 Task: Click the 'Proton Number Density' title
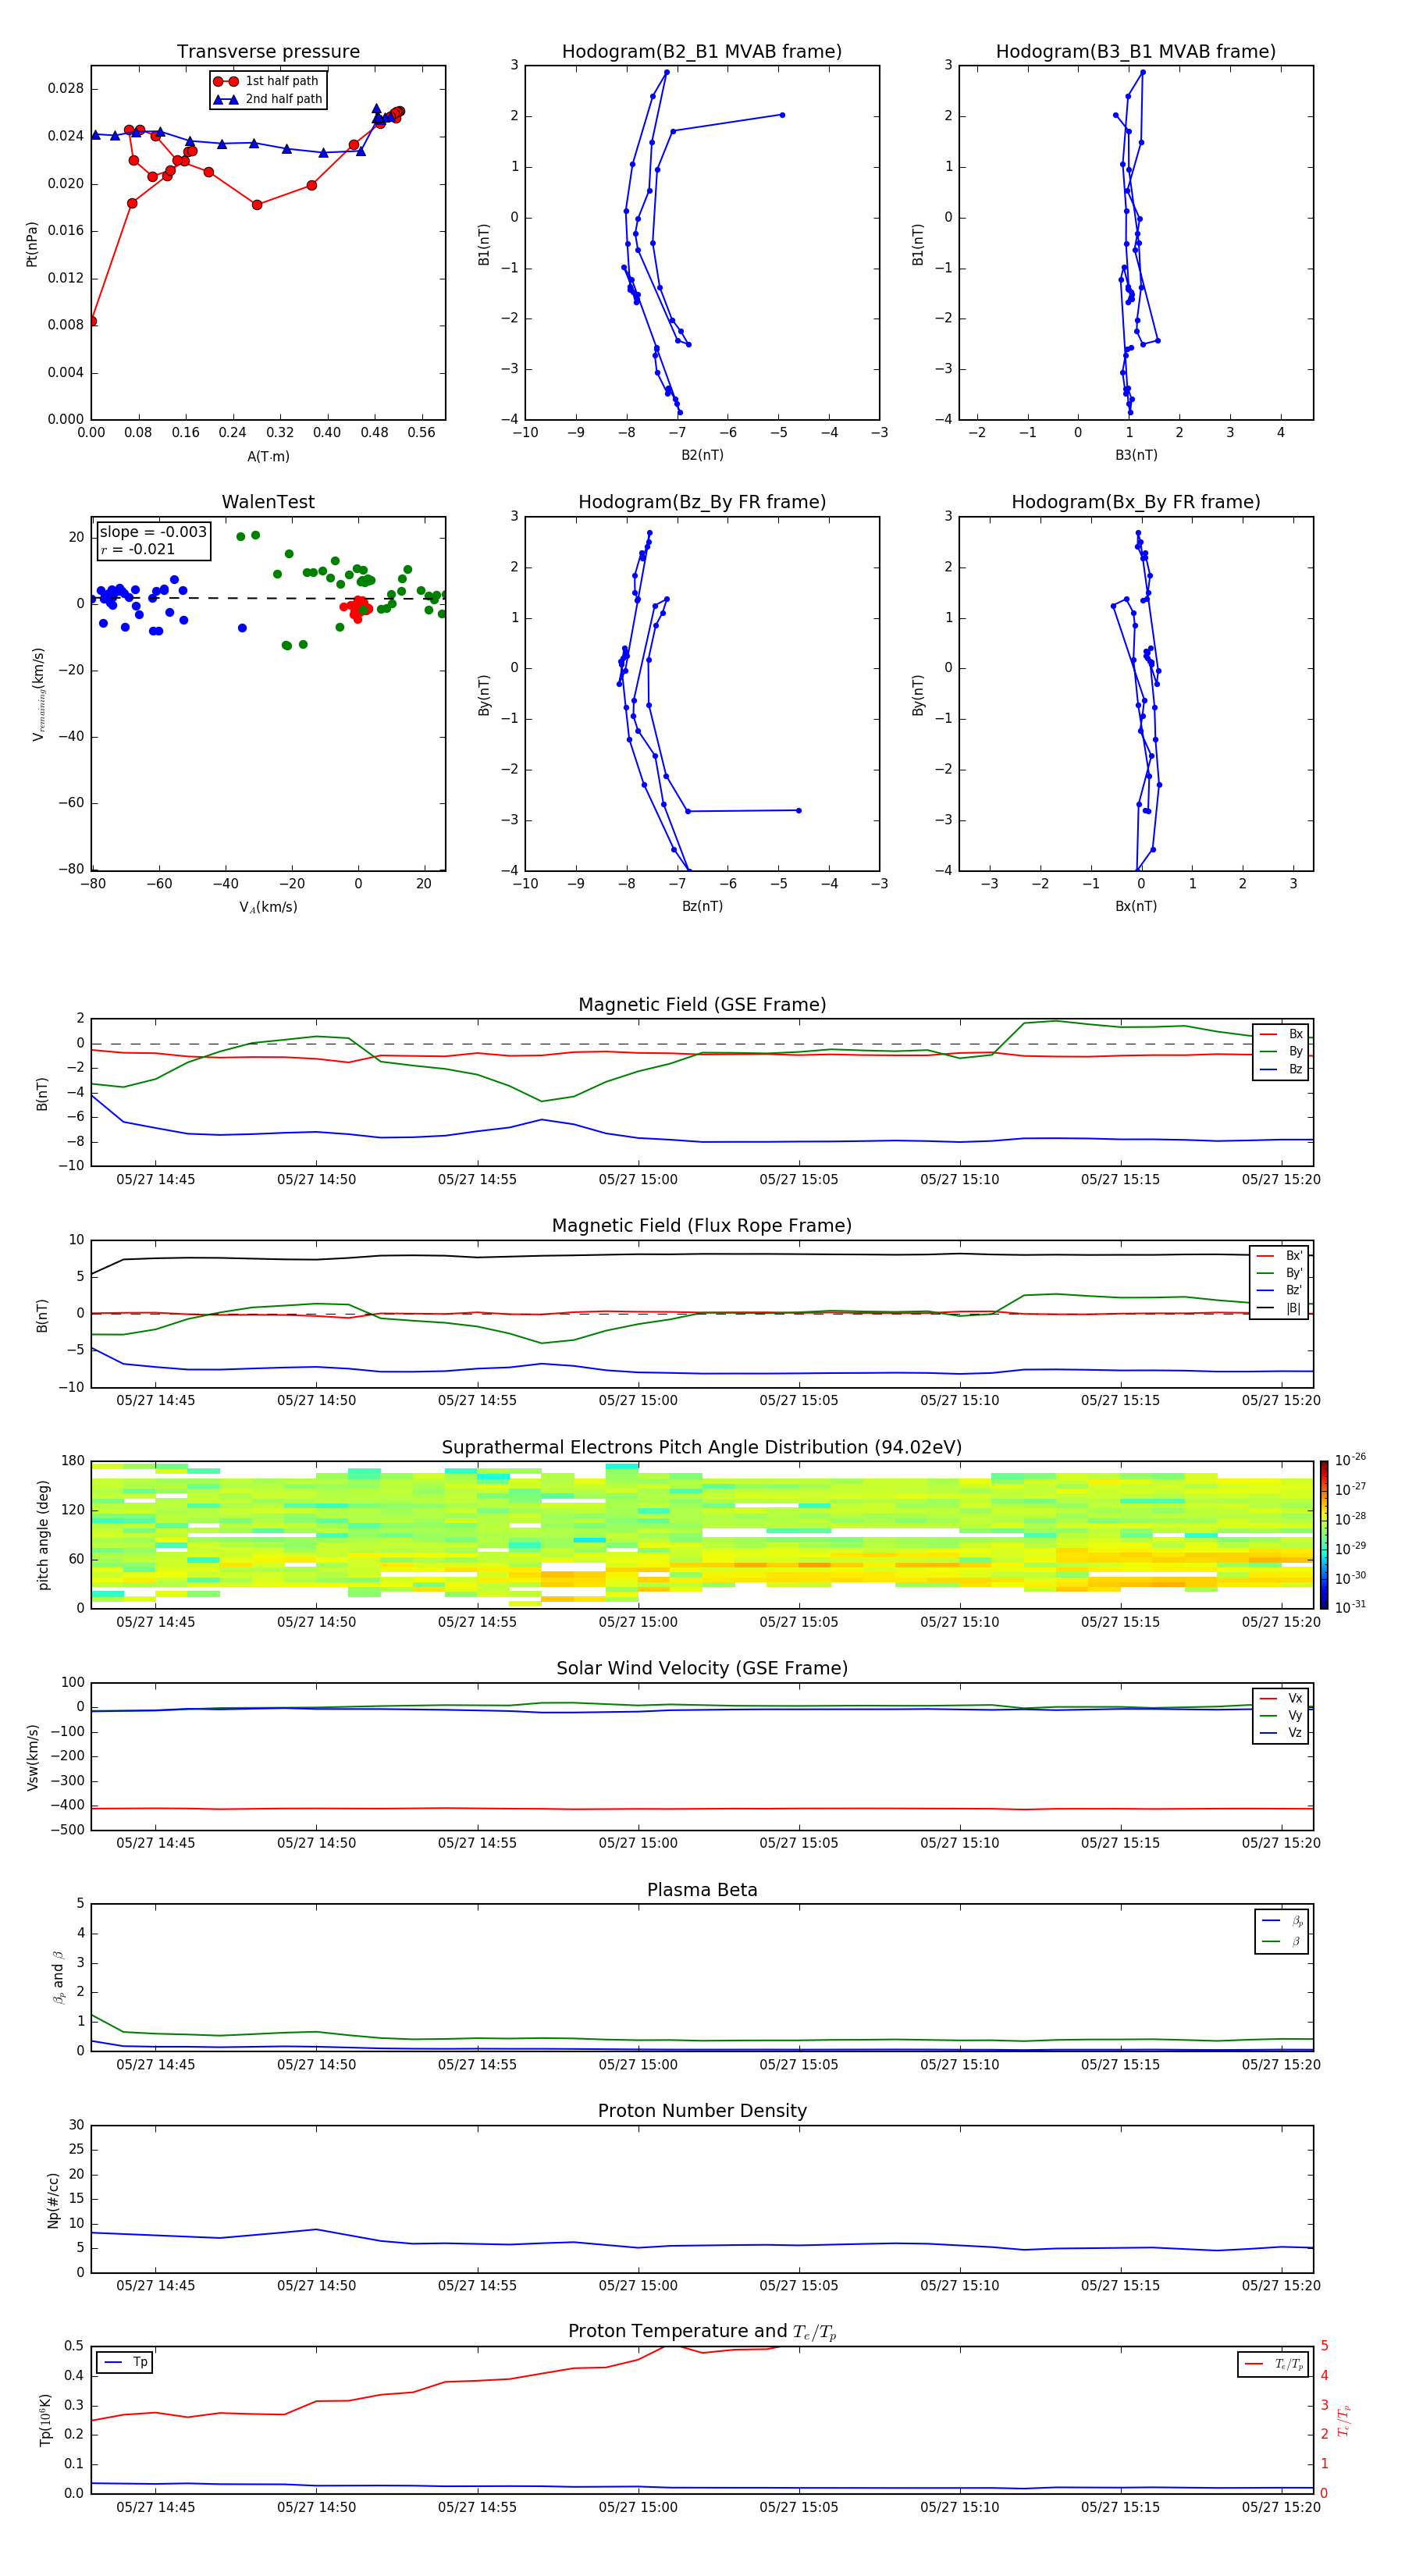coord(702,2111)
